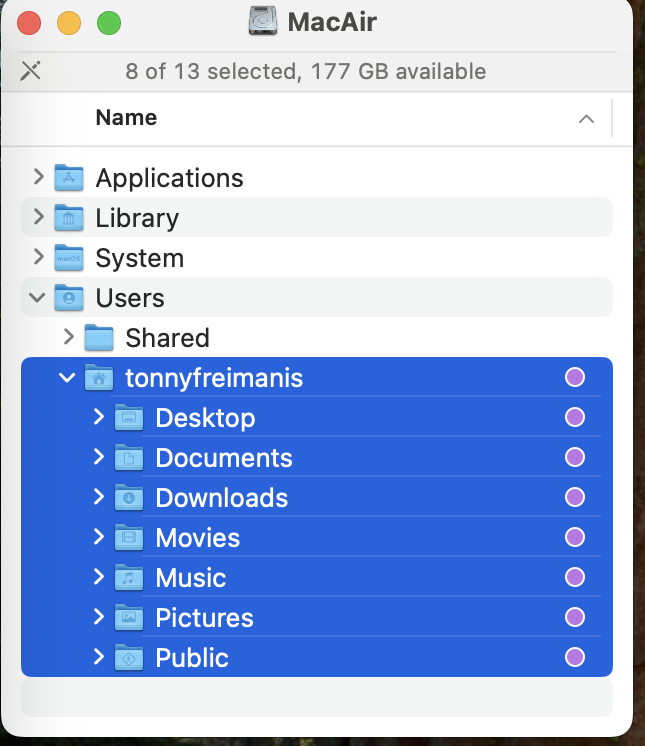Screen dimensions: 645x746
Task: Collapse the tonnyfreimanis folder arrow
Action: click(67, 378)
